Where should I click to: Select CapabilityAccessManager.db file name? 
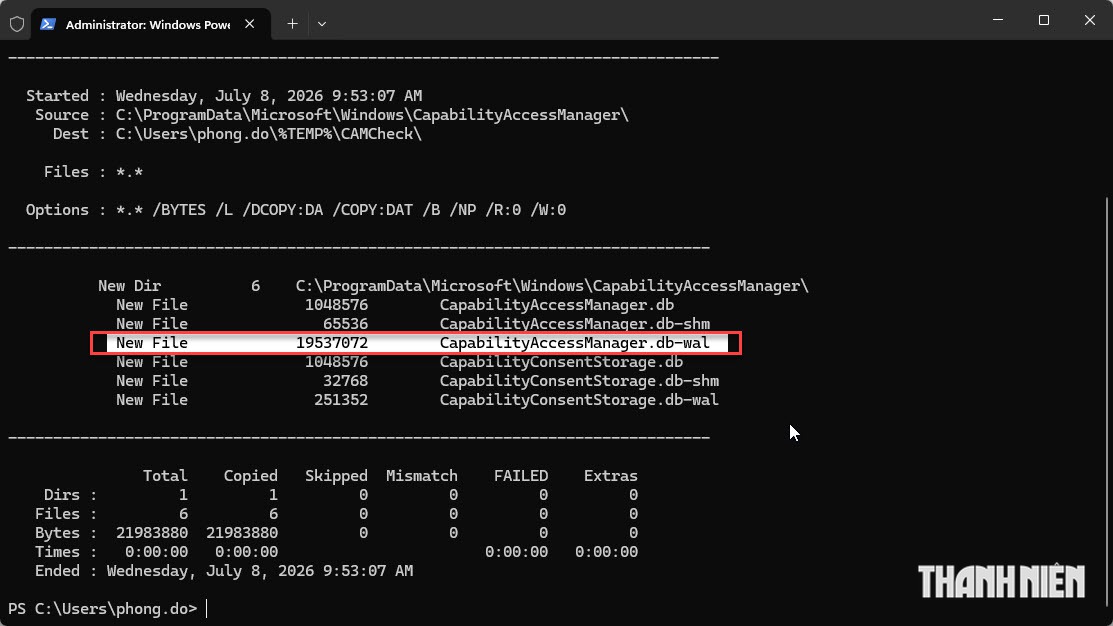tap(556, 305)
